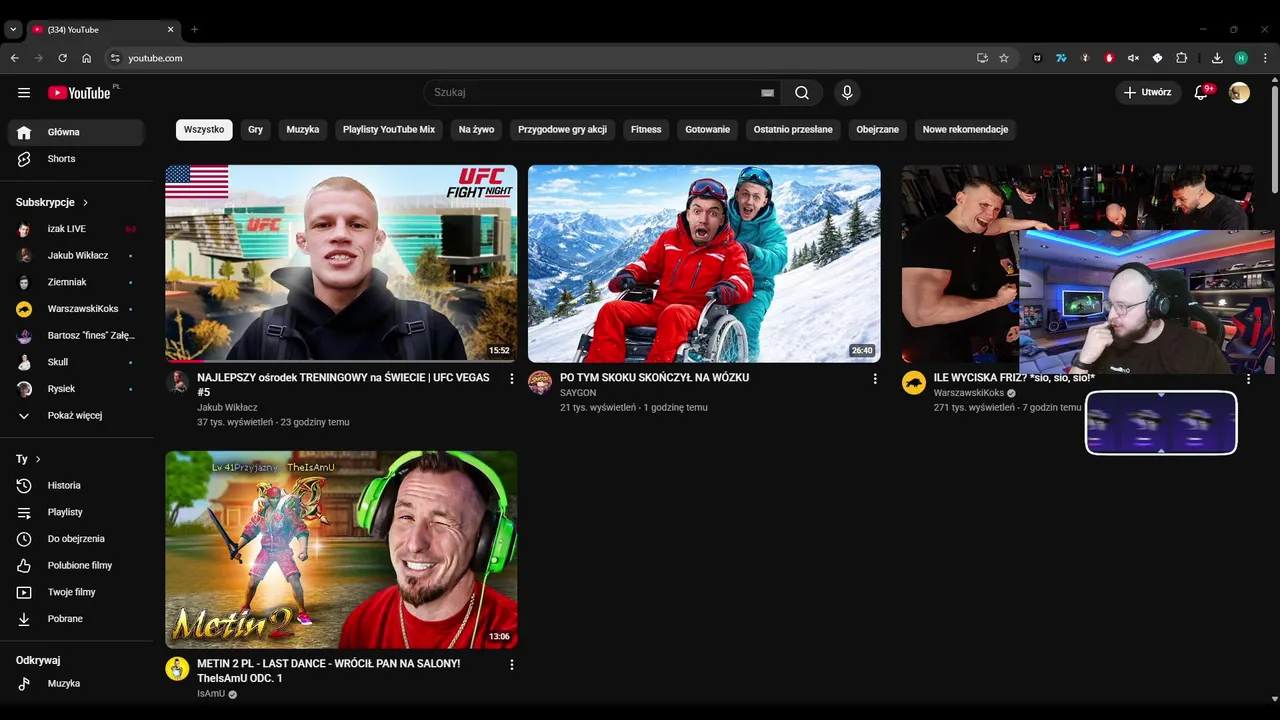Screen dimensions: 1280x720
Task: Open the Główna home sidebar item
Action: [x=76, y=132]
